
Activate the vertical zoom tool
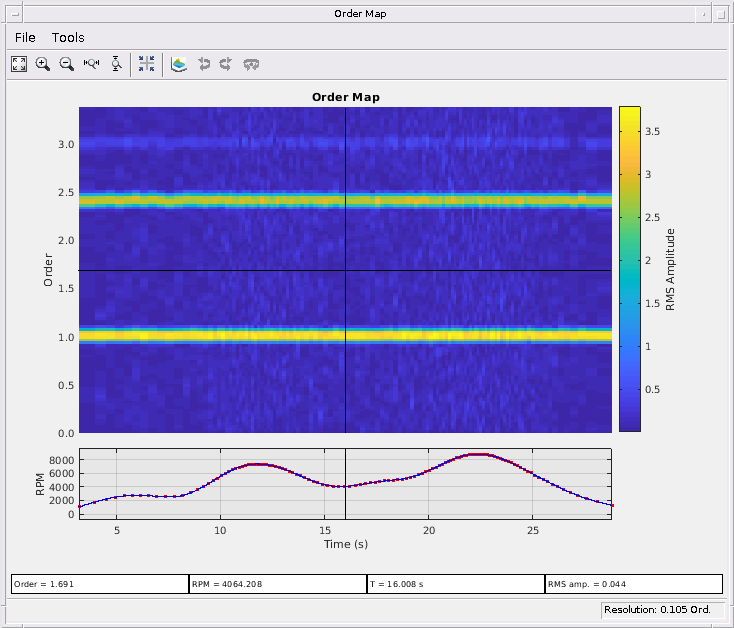pyautogui.click(x=117, y=64)
